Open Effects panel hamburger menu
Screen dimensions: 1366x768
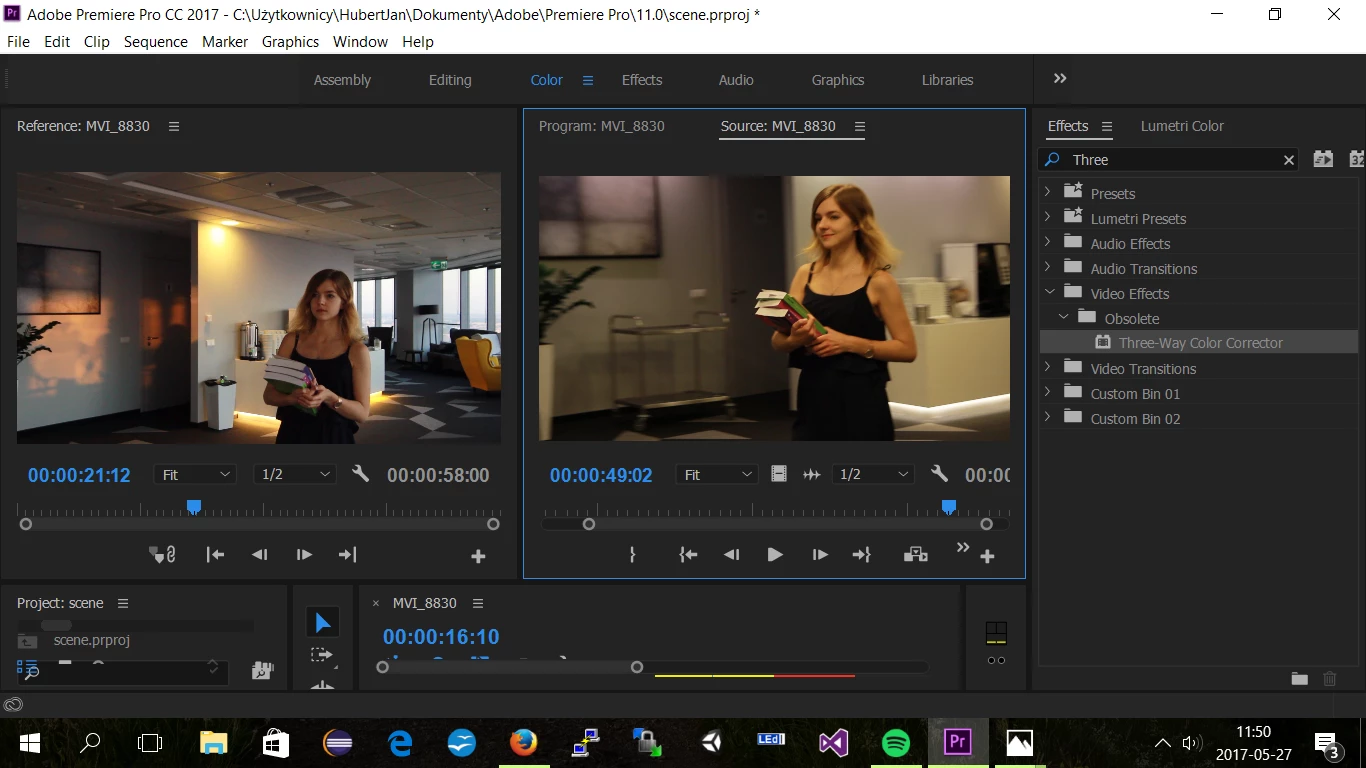1107,126
